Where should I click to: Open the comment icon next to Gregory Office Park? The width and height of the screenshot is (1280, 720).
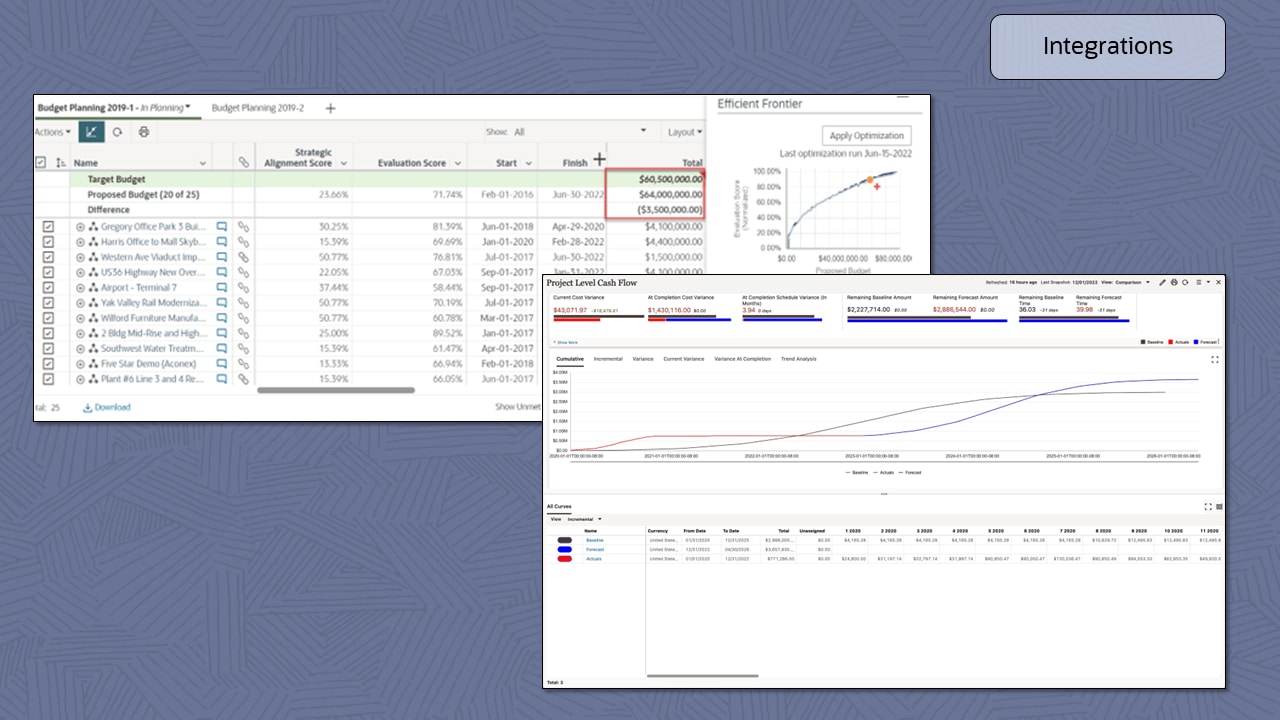[x=219, y=226]
